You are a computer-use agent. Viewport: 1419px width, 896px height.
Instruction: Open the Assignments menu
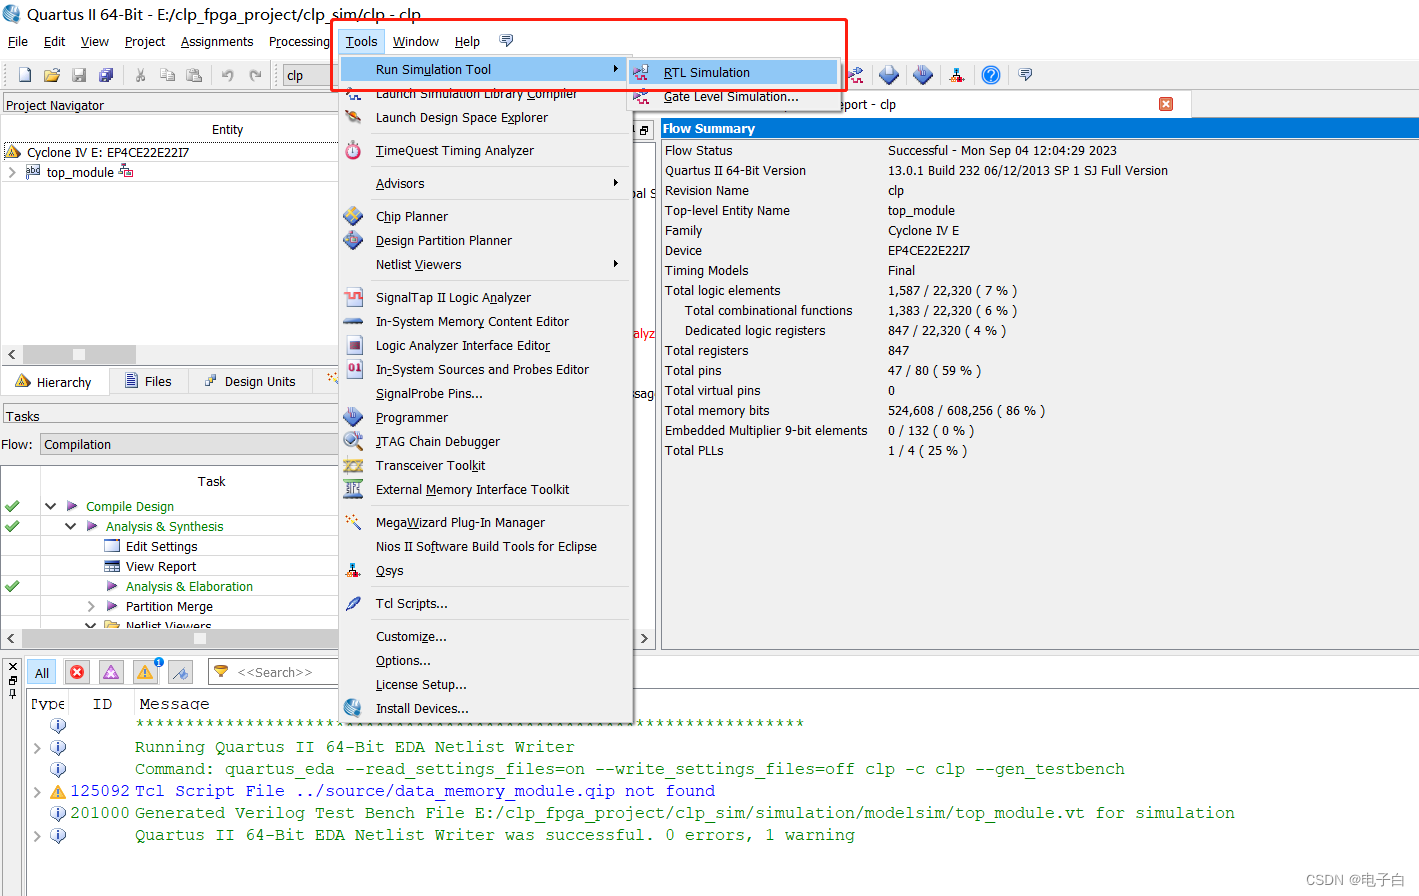tap(217, 41)
